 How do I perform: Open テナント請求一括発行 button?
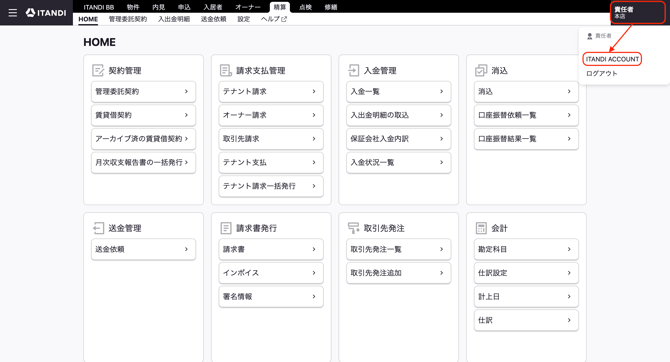pos(271,186)
